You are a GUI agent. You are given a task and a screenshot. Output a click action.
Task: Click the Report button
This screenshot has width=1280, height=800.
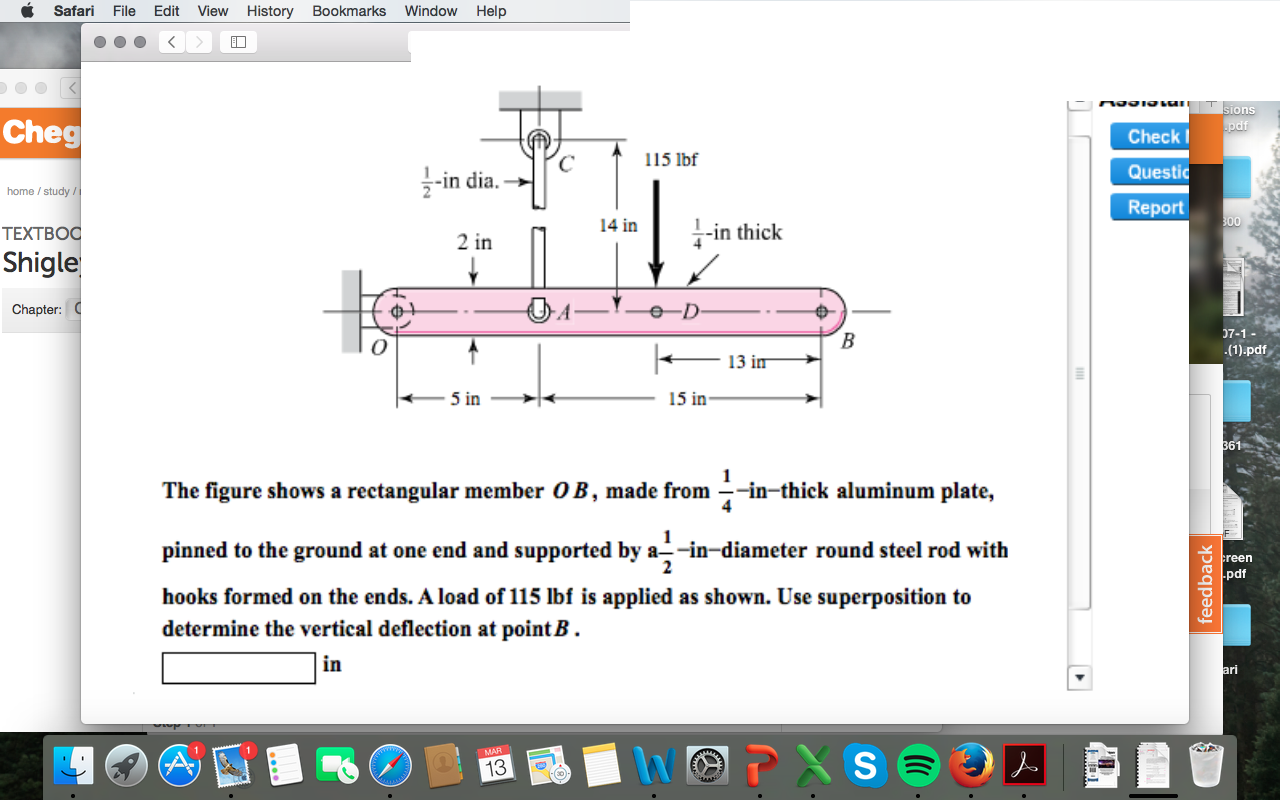(1149, 207)
